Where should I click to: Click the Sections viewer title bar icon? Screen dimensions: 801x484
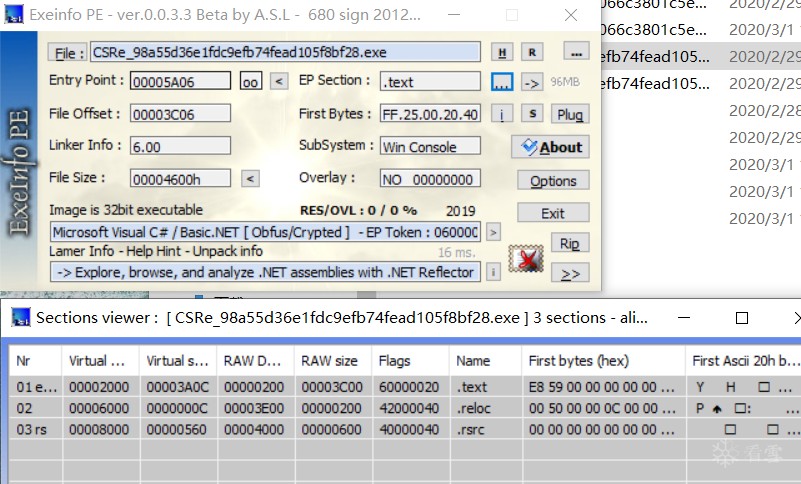coord(21,317)
